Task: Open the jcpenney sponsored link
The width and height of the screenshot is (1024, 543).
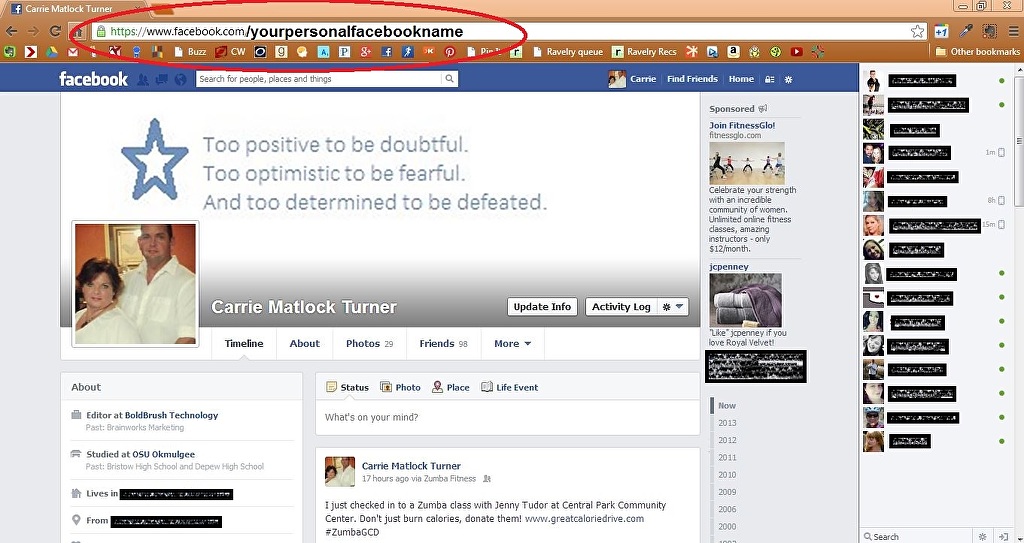Action: point(729,267)
